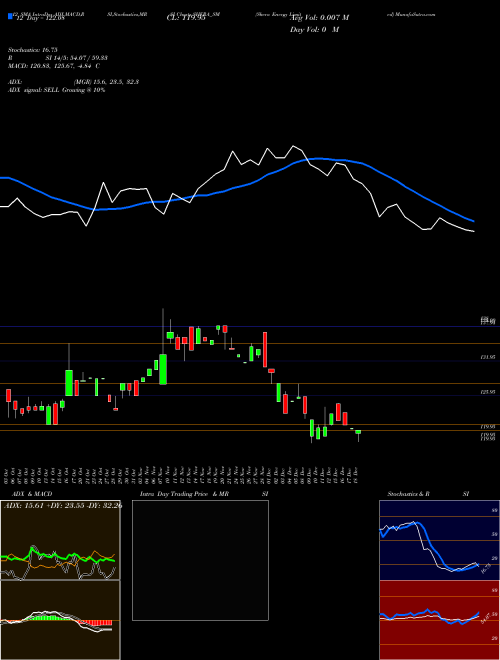Click the 'Stochastics & R' panel title
This screenshot has height=660, width=500.
pos(408,494)
